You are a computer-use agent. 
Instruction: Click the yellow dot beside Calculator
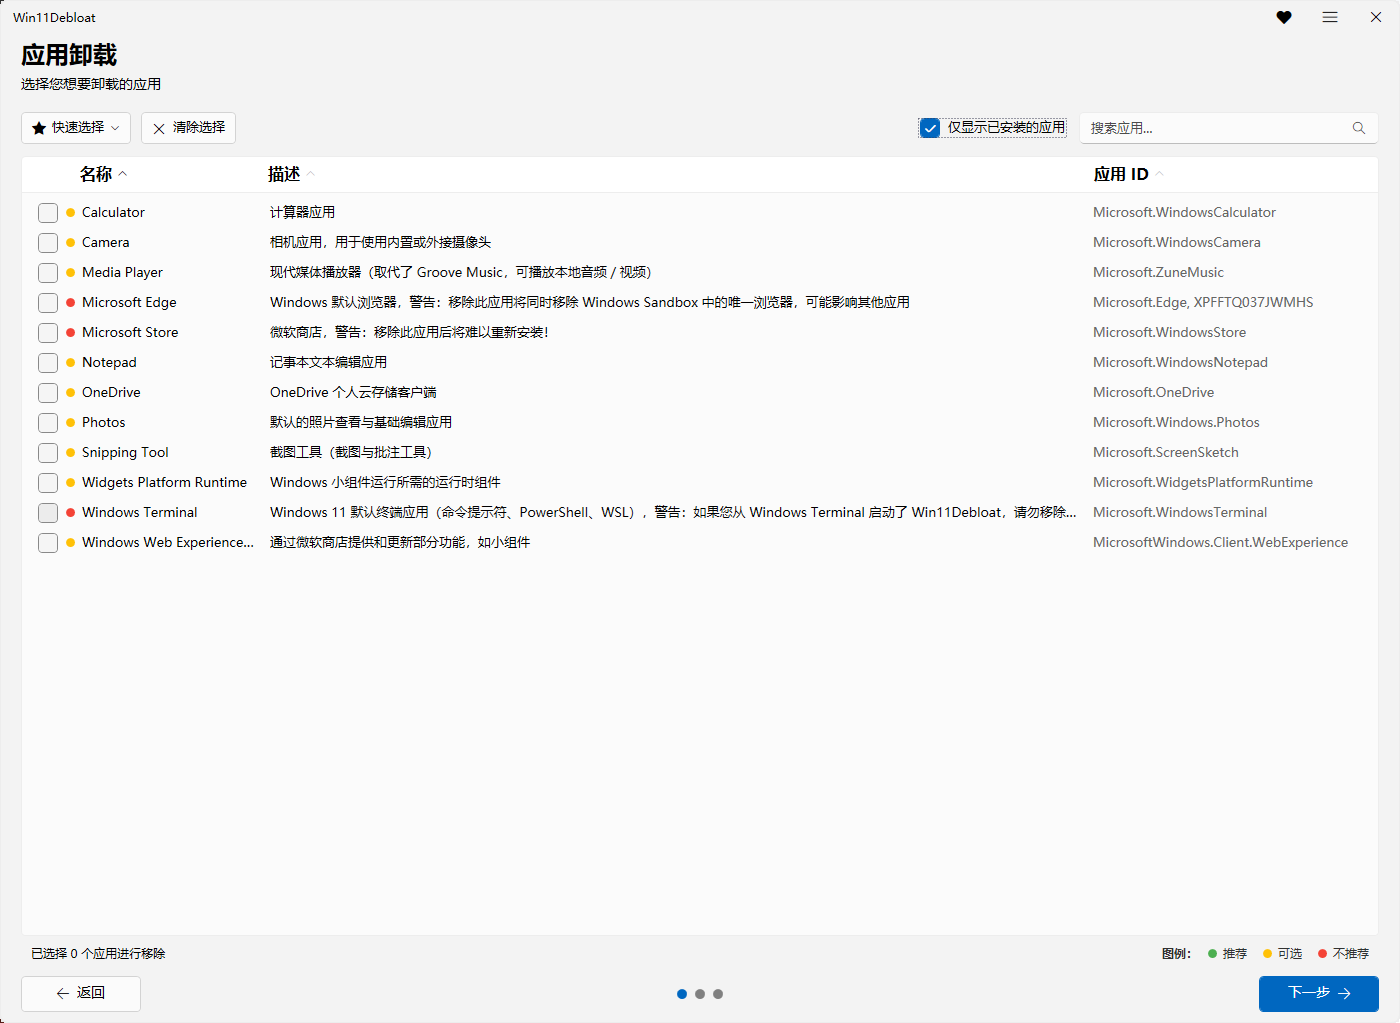70,212
